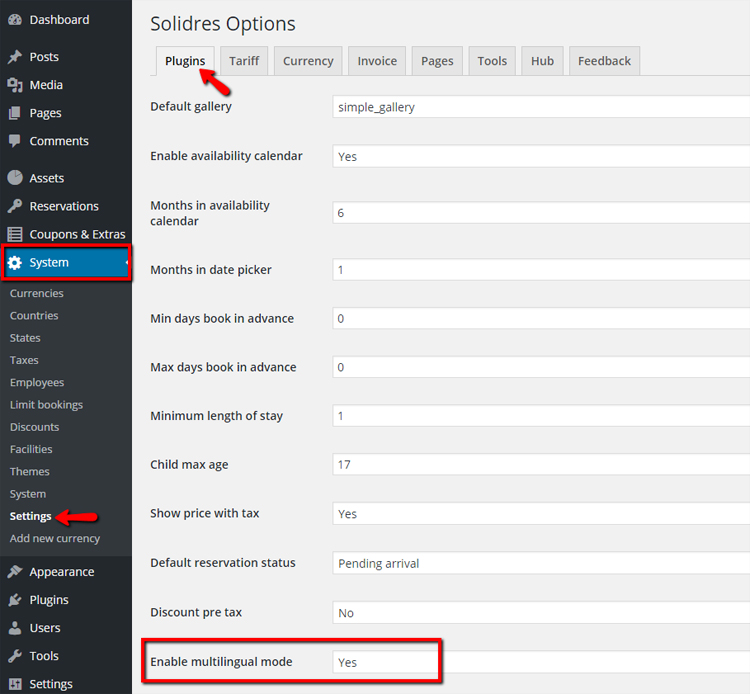
Task: Click Months in availability calendar field
Action: (541, 212)
